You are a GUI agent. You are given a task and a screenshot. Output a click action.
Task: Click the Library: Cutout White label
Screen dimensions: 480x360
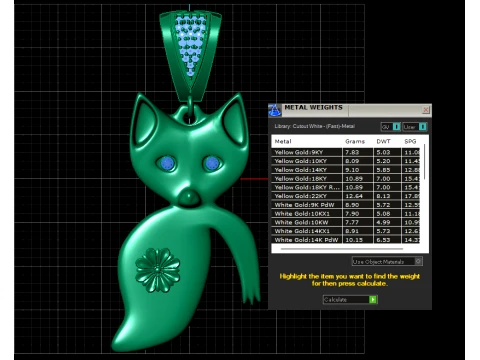pyautogui.click(x=315, y=126)
